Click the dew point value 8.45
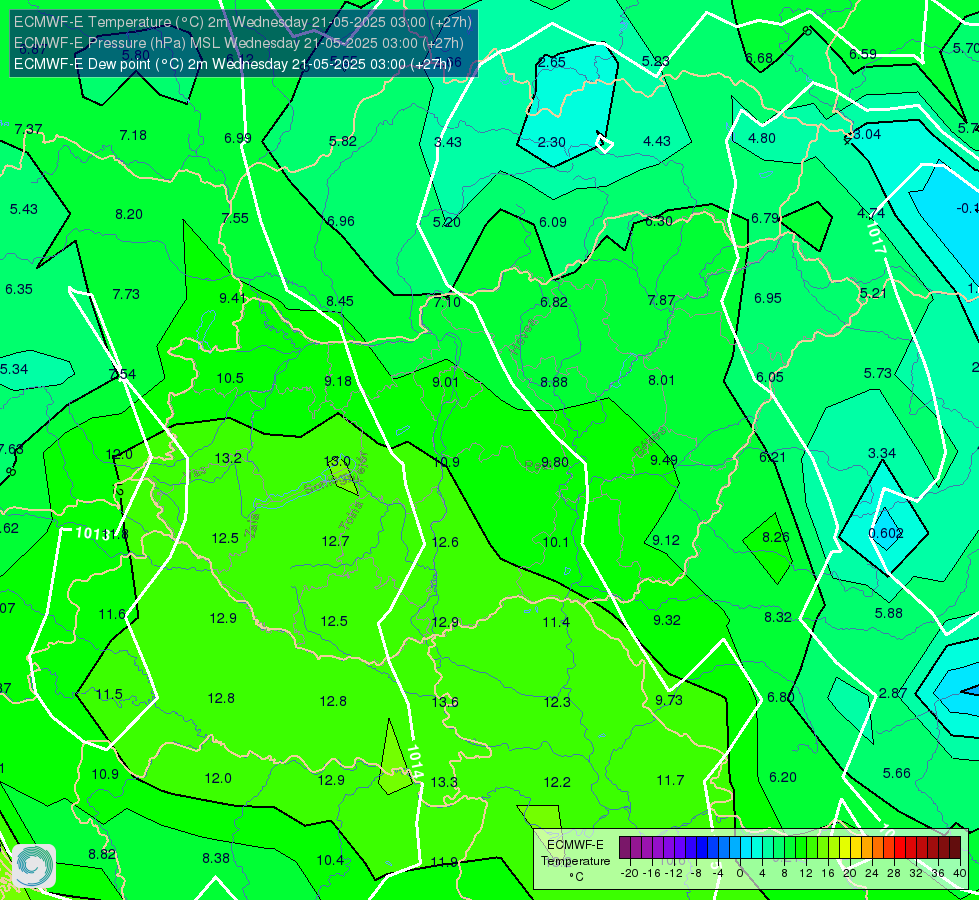This screenshot has width=979, height=900. click(x=340, y=301)
